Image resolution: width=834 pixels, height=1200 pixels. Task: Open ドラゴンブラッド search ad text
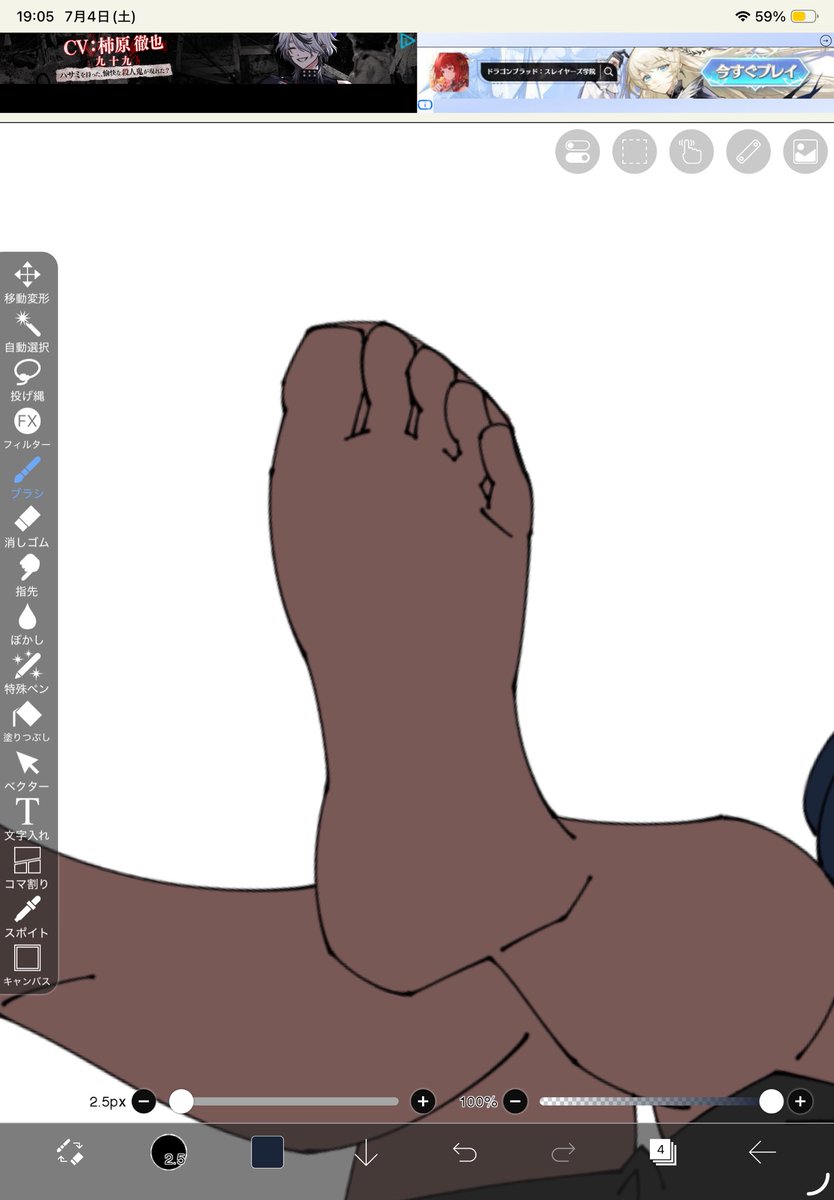540,72
